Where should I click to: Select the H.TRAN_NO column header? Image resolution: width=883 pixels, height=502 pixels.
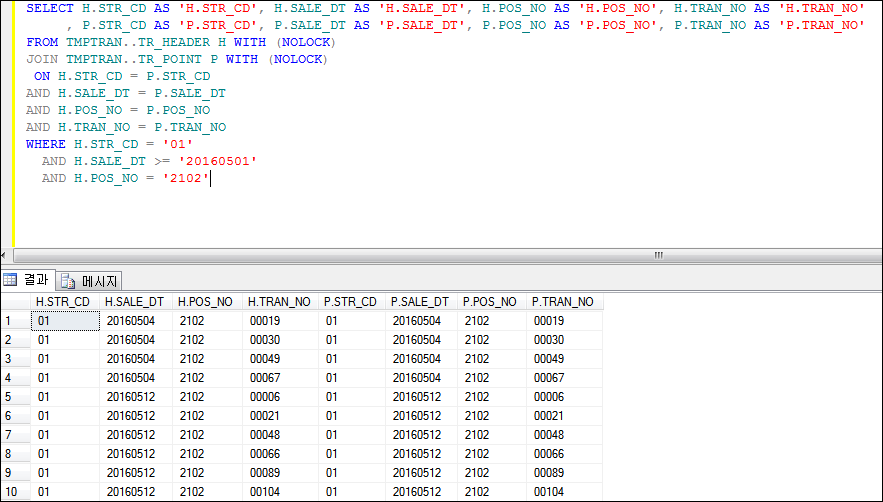coord(279,302)
